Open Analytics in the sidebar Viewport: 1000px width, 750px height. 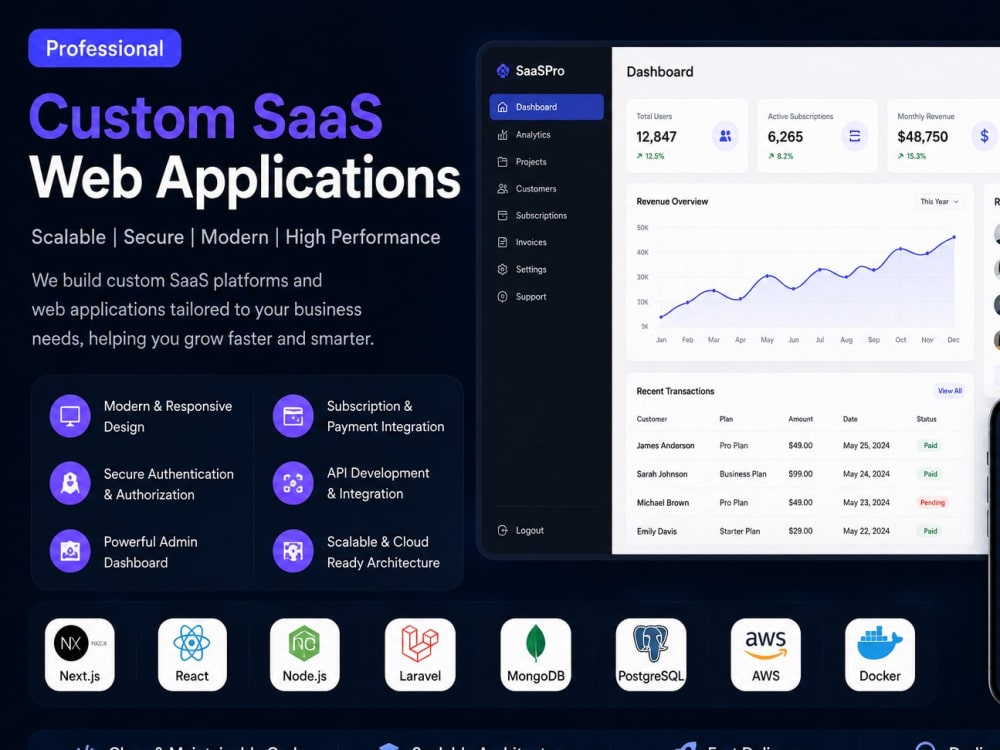coord(533,135)
